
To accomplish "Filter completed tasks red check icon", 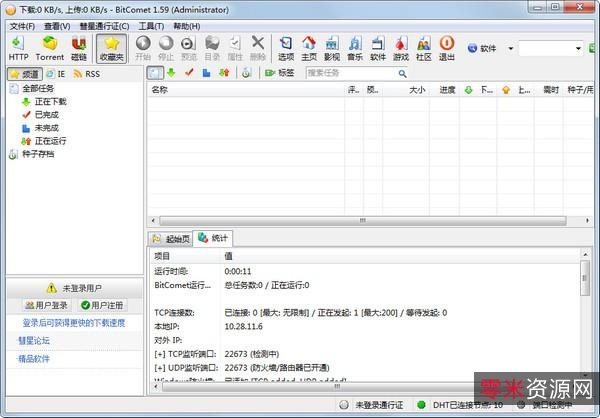I will [189, 72].
